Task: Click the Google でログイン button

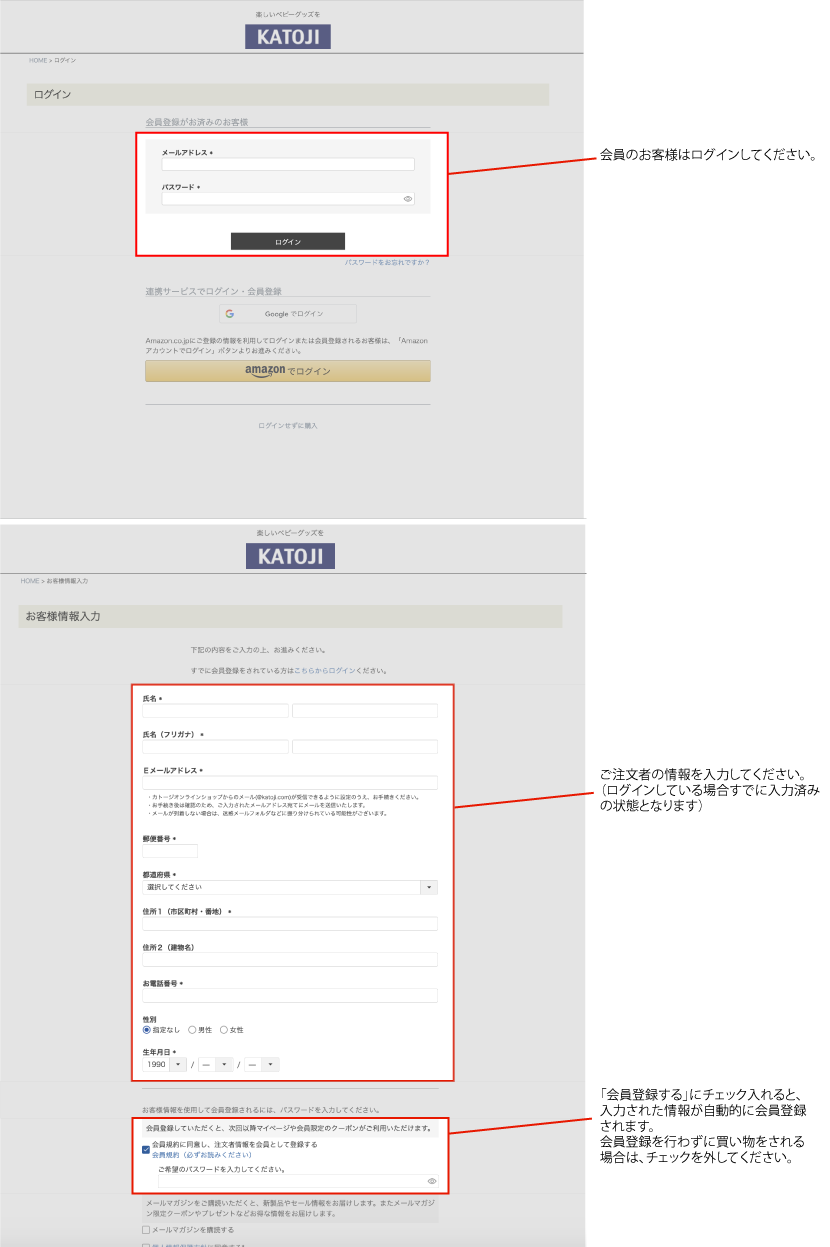Action: (288, 314)
